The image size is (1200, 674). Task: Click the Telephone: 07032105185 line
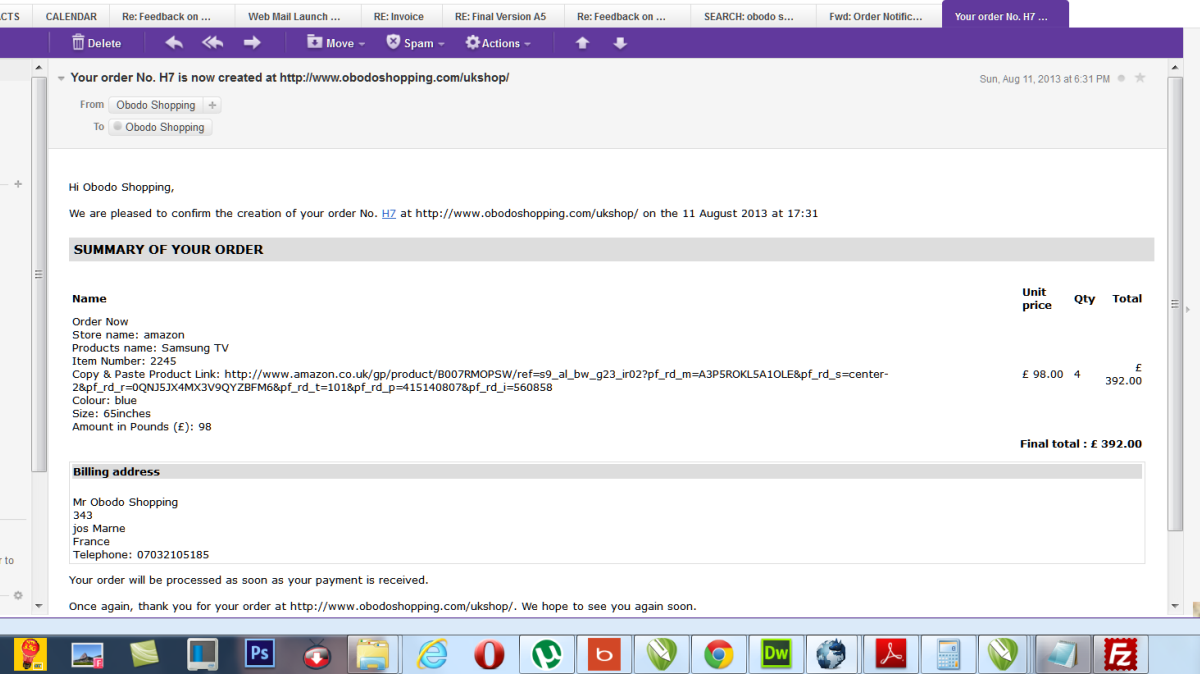[x=141, y=554]
